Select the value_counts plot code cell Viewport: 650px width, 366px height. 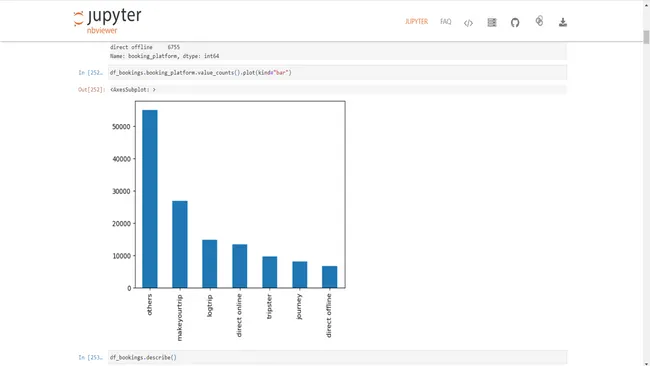tap(337, 73)
